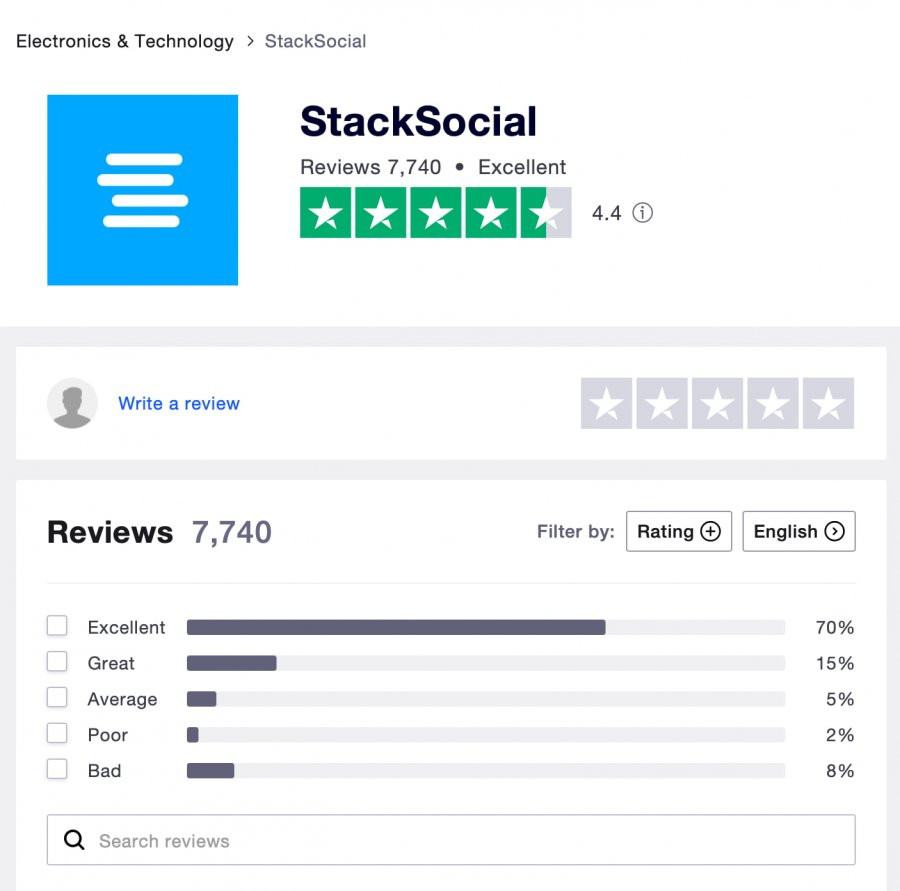Click the StackSocial breadcrumb link
Screen dimensions: 900x891
315,41
